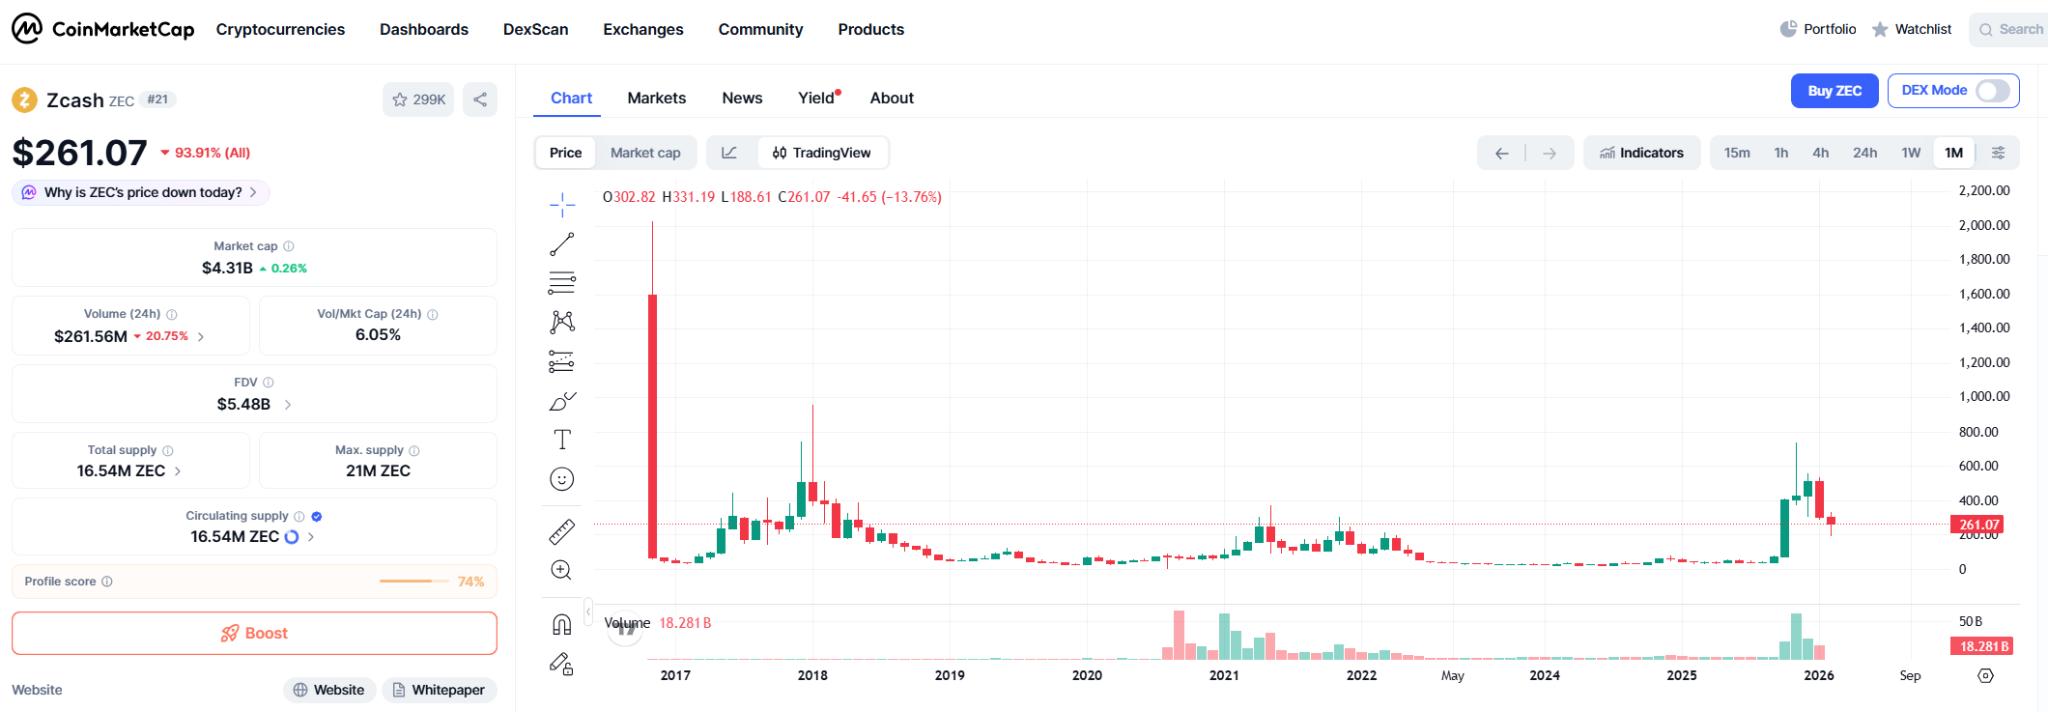The width and height of the screenshot is (2048, 712).
Task: Enable the Magnet snapping mode
Action: point(563,623)
